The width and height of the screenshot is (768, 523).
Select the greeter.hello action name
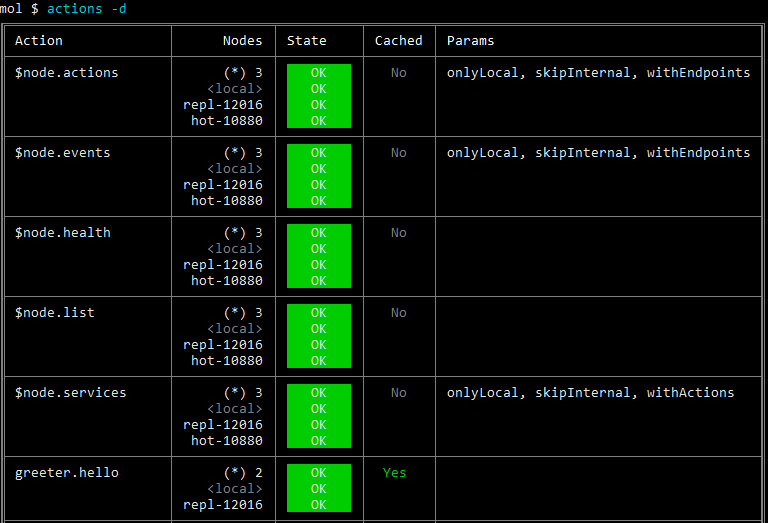[66, 473]
